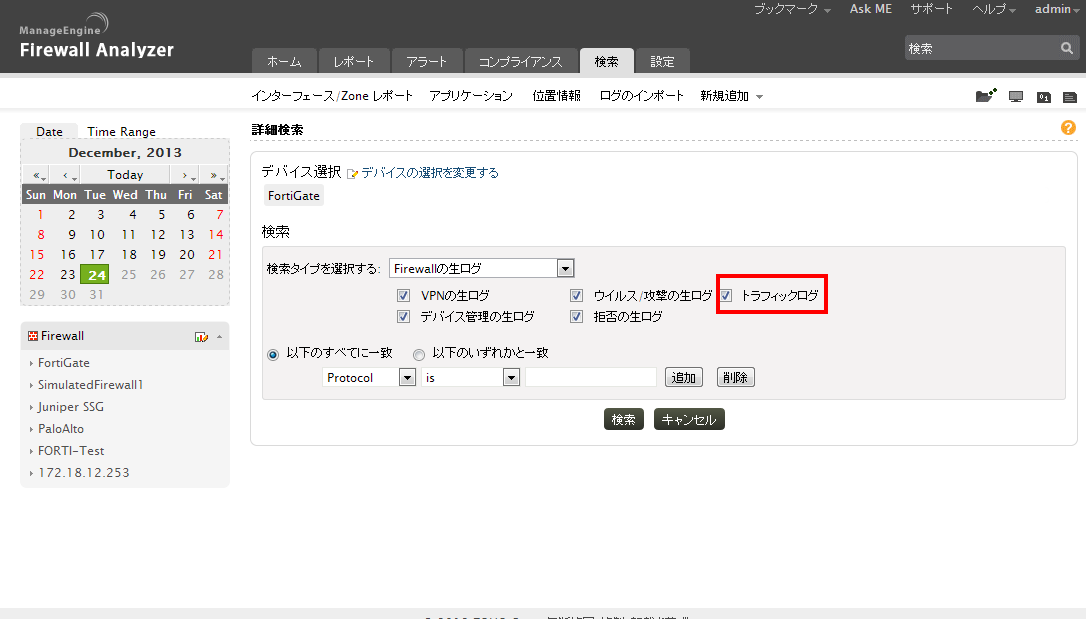This screenshot has width=1086, height=619.
Task: Click the Firewall panel chart icon
Action: (x=201, y=337)
